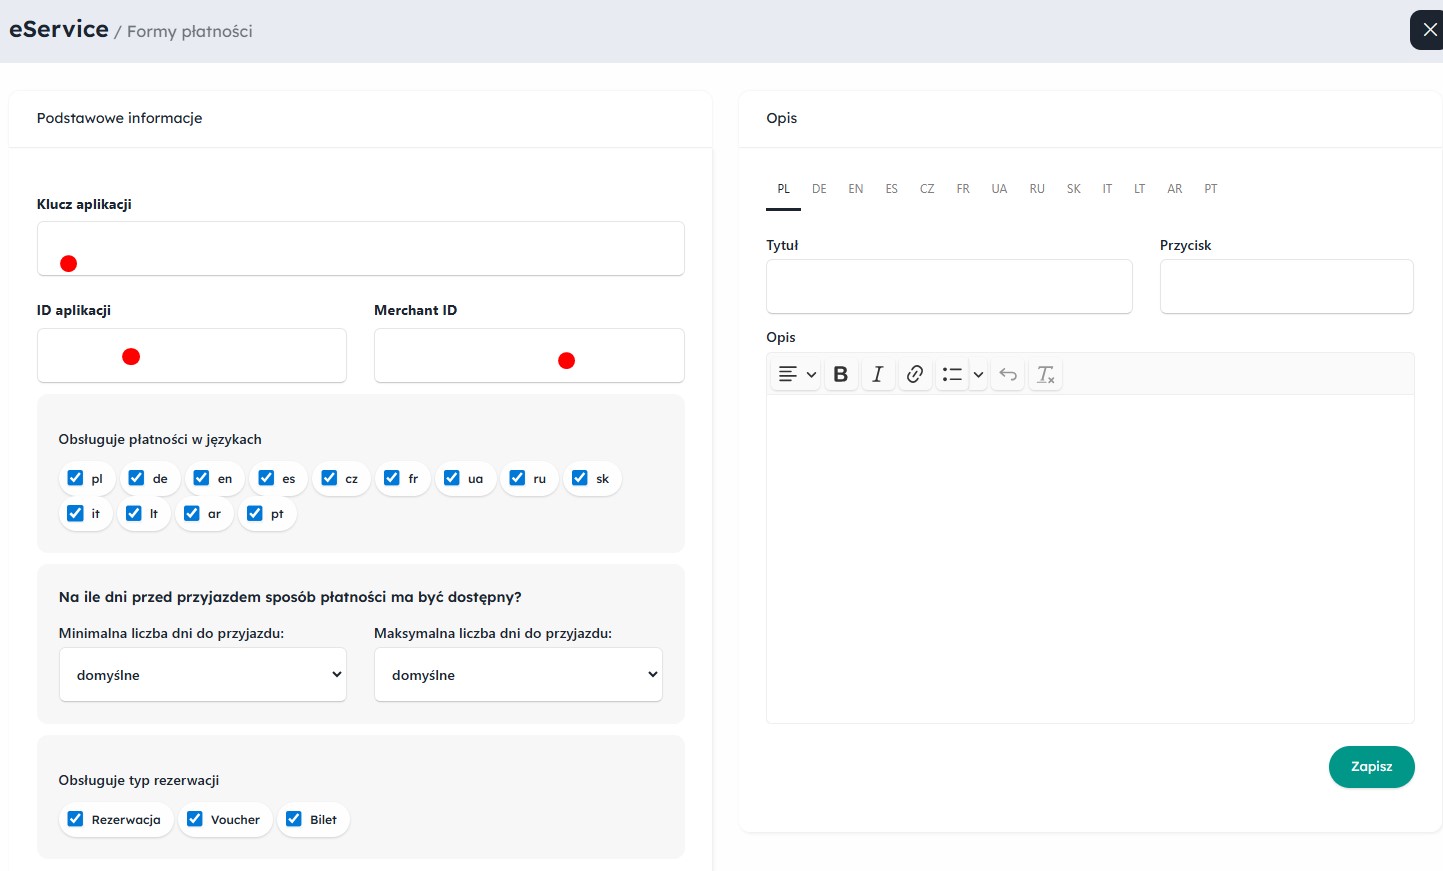This screenshot has height=871, width=1443.
Task: Close the Formy płatności panel
Action: point(1429,30)
